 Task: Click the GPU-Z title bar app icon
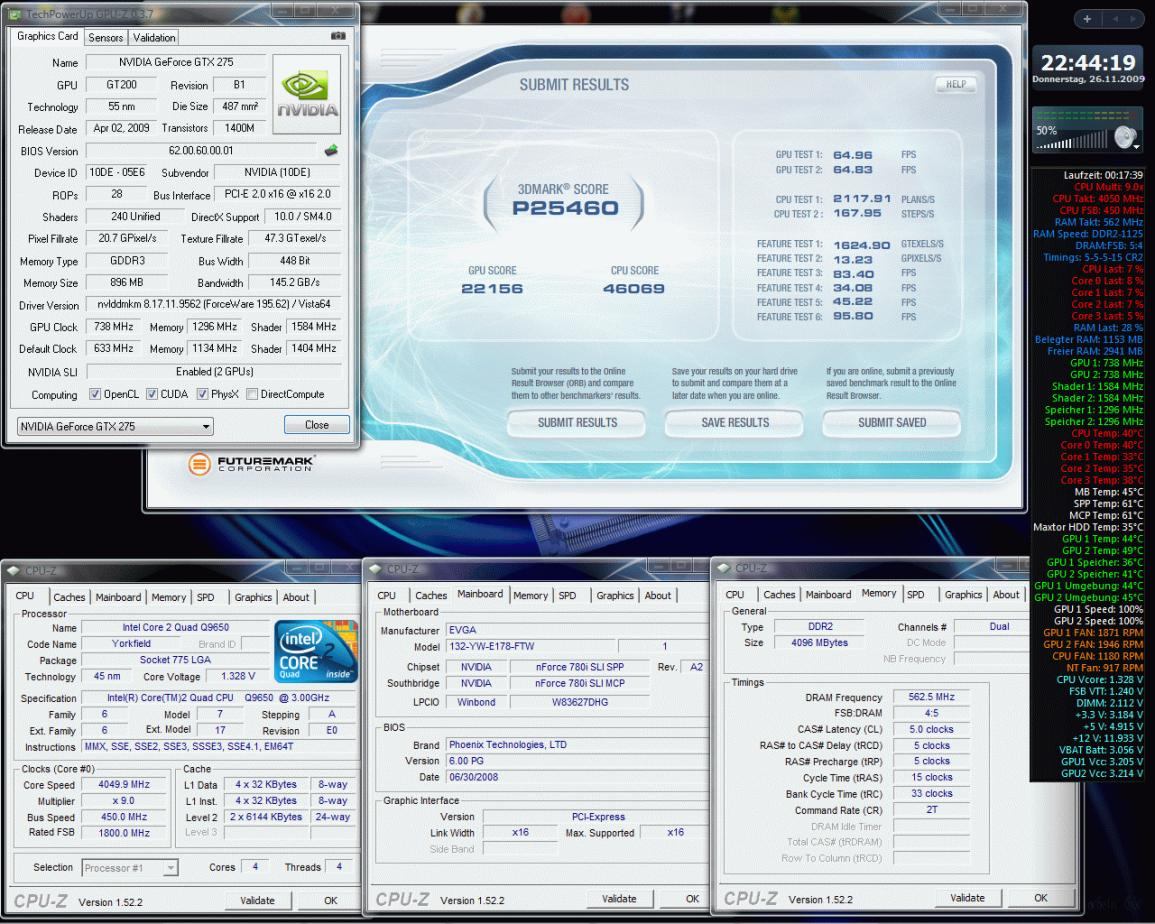click(x=15, y=14)
